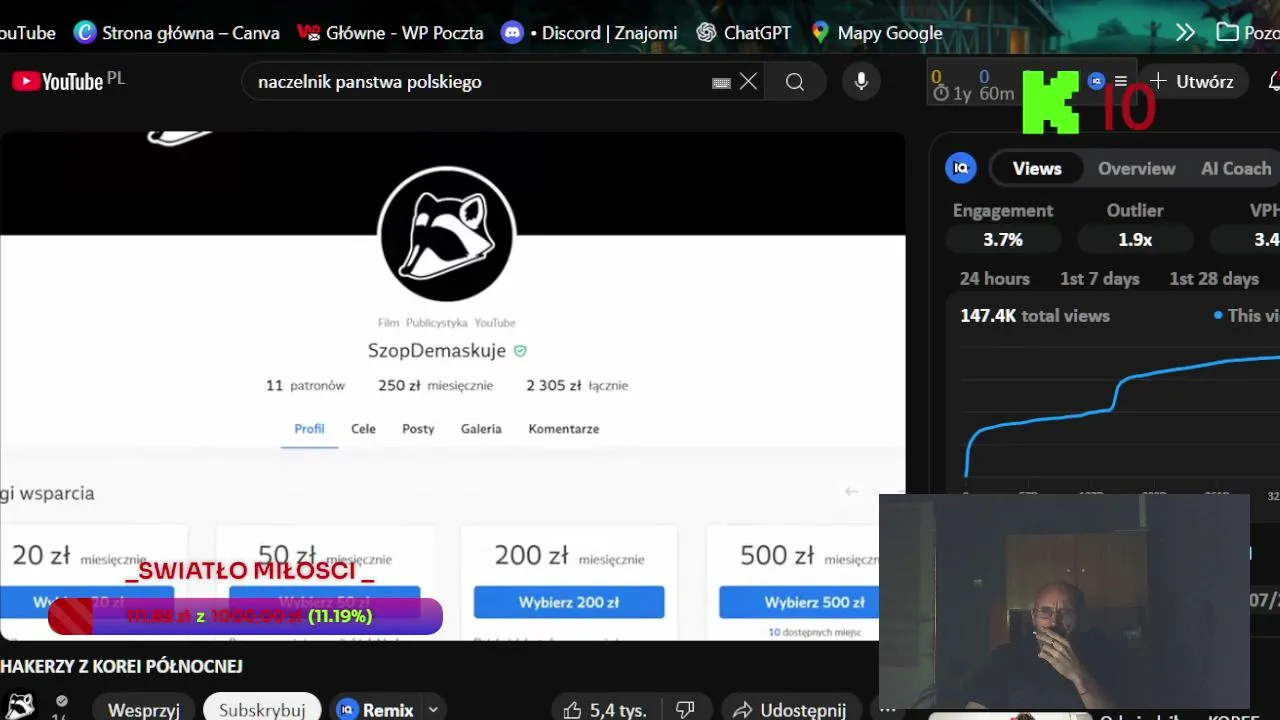
Task: Open the on-screen keyboard icon in search
Action: [721, 83]
